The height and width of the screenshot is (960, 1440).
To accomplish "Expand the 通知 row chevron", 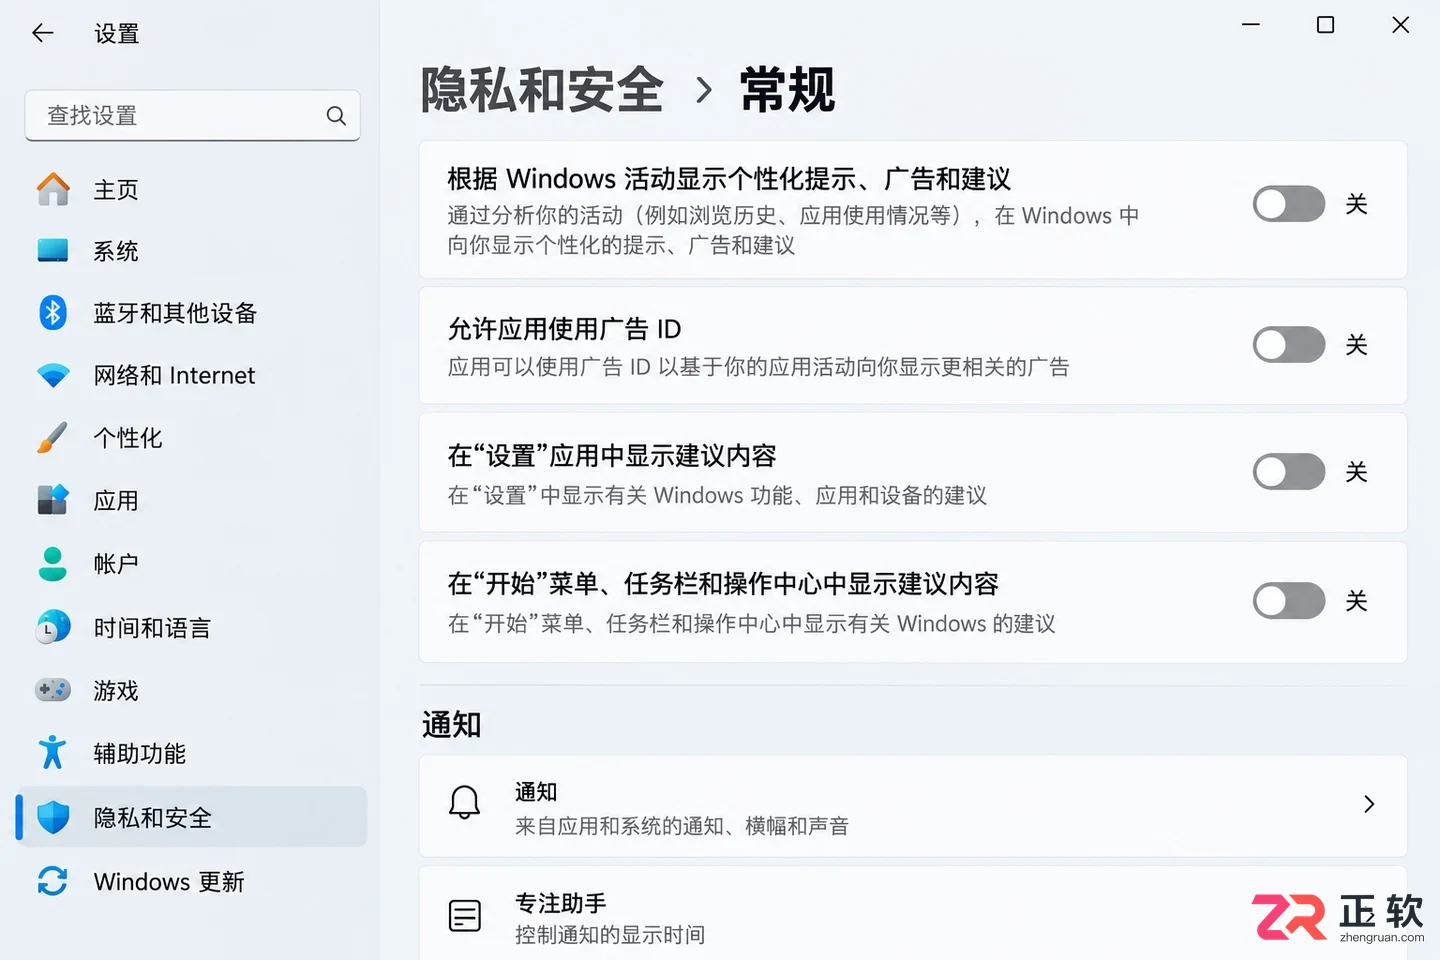I will (1369, 804).
